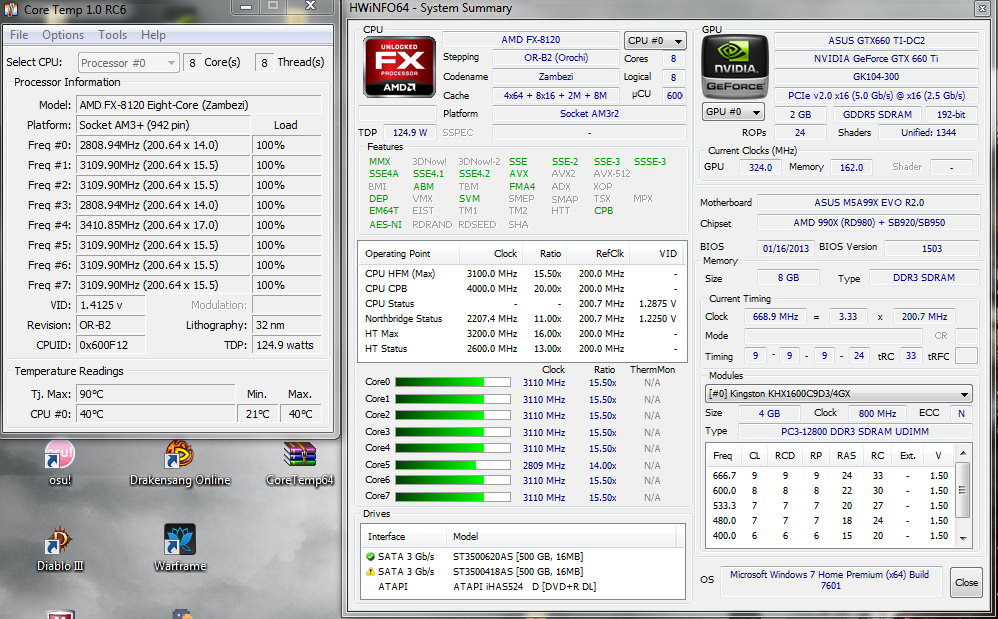998x619 pixels.
Task: Click the CPUID value 0x600F12
Action: point(111,345)
